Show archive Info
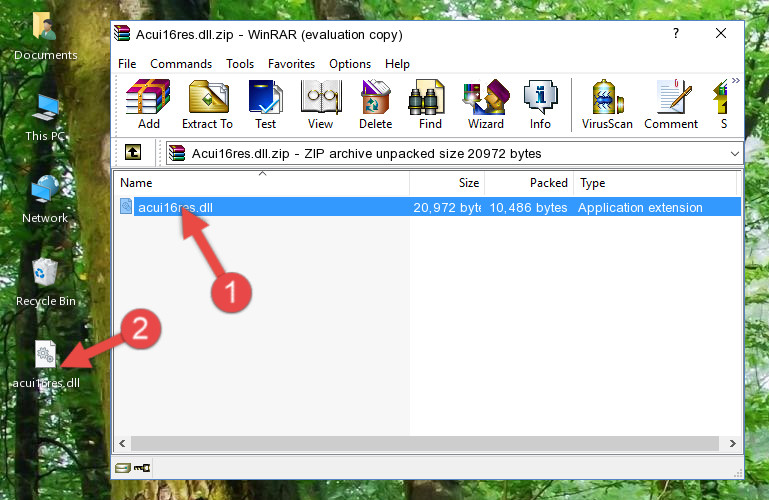Screen dimensions: 769x500 click(x=540, y=105)
